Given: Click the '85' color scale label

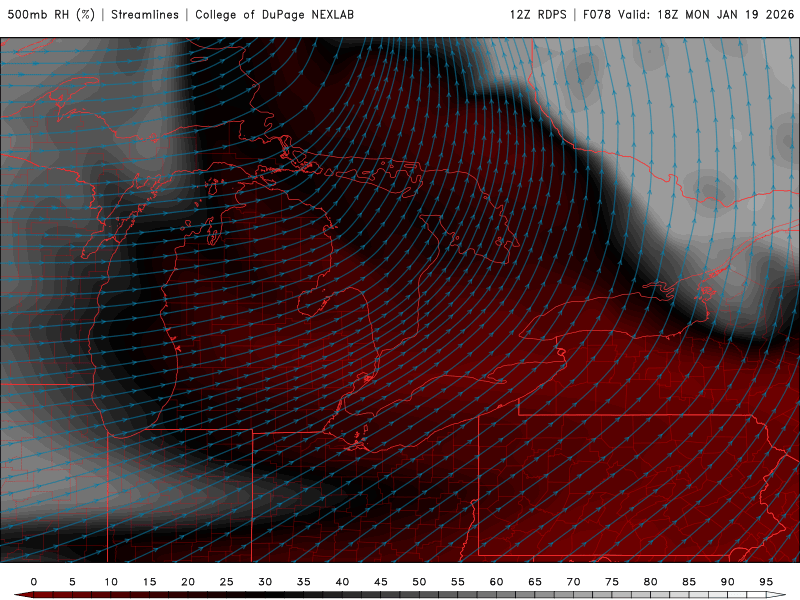Looking at the screenshot, I should [689, 582].
